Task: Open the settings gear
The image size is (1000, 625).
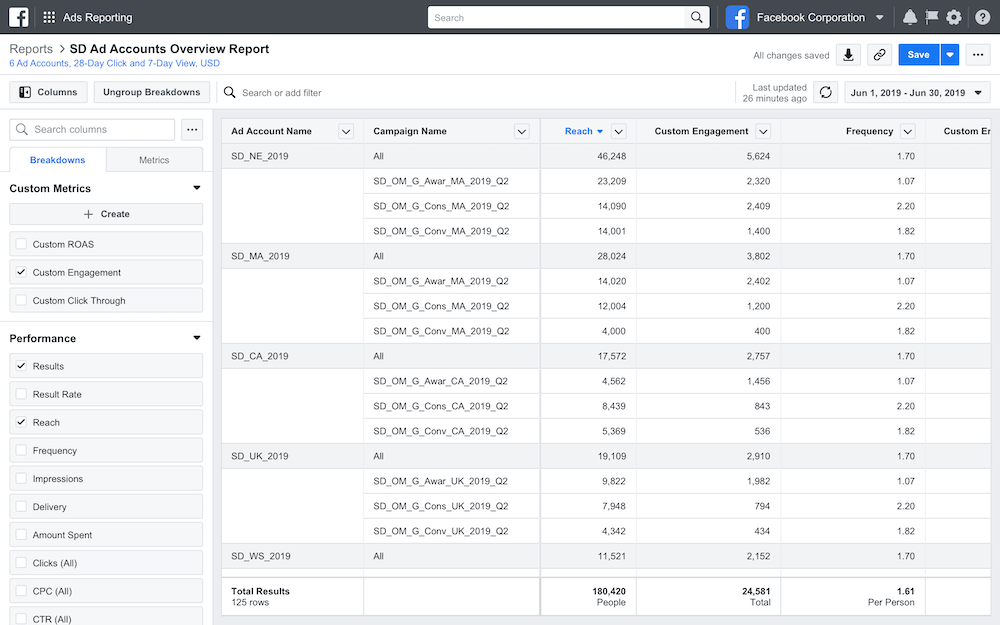Action: click(x=953, y=16)
